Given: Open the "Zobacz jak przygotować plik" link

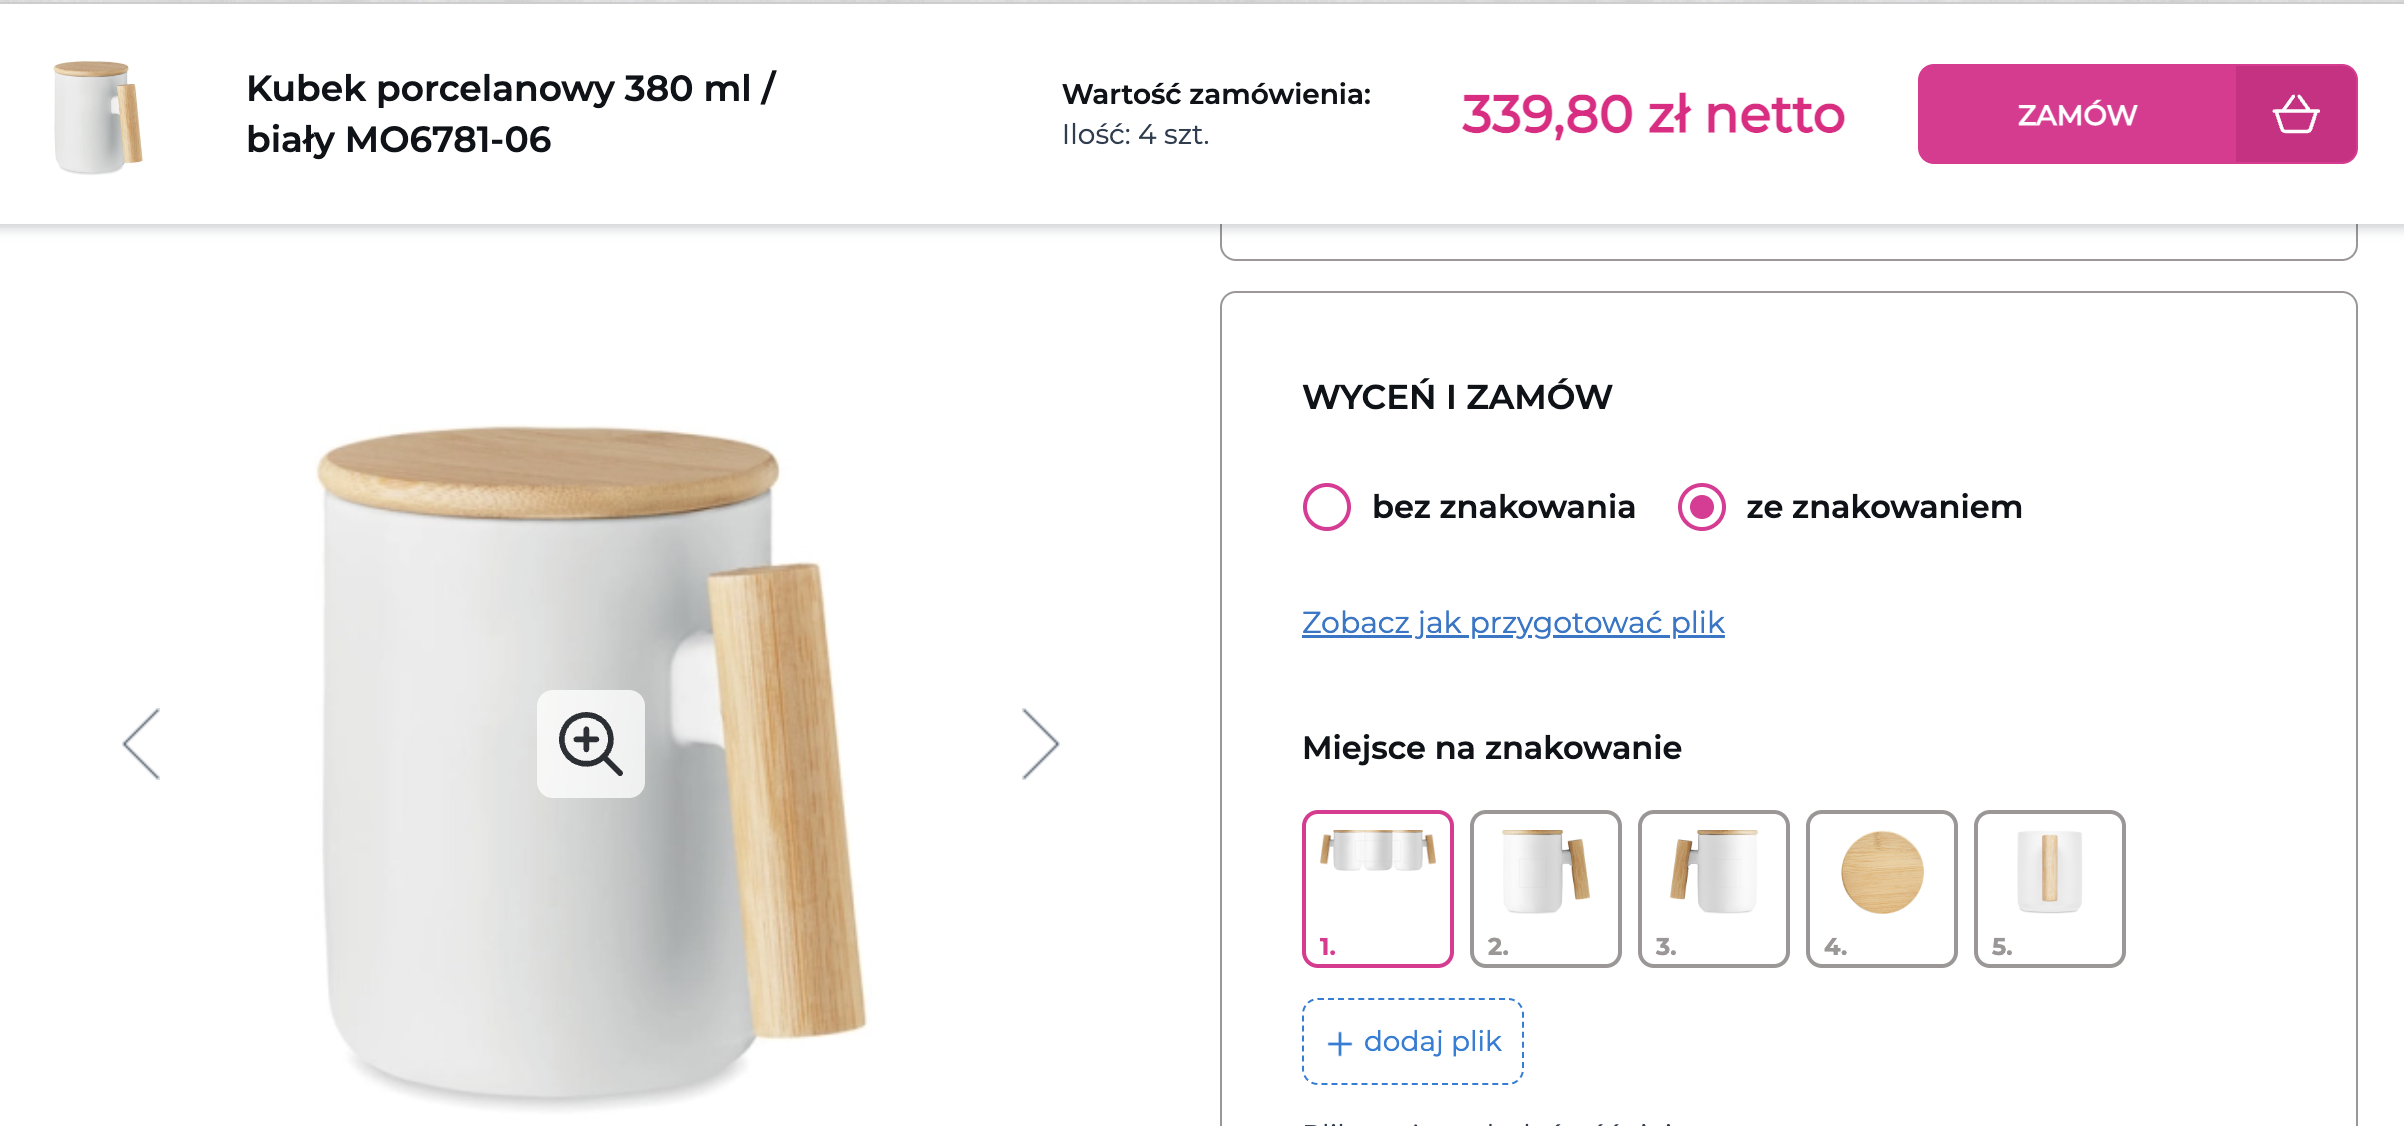Looking at the screenshot, I should 1512,623.
